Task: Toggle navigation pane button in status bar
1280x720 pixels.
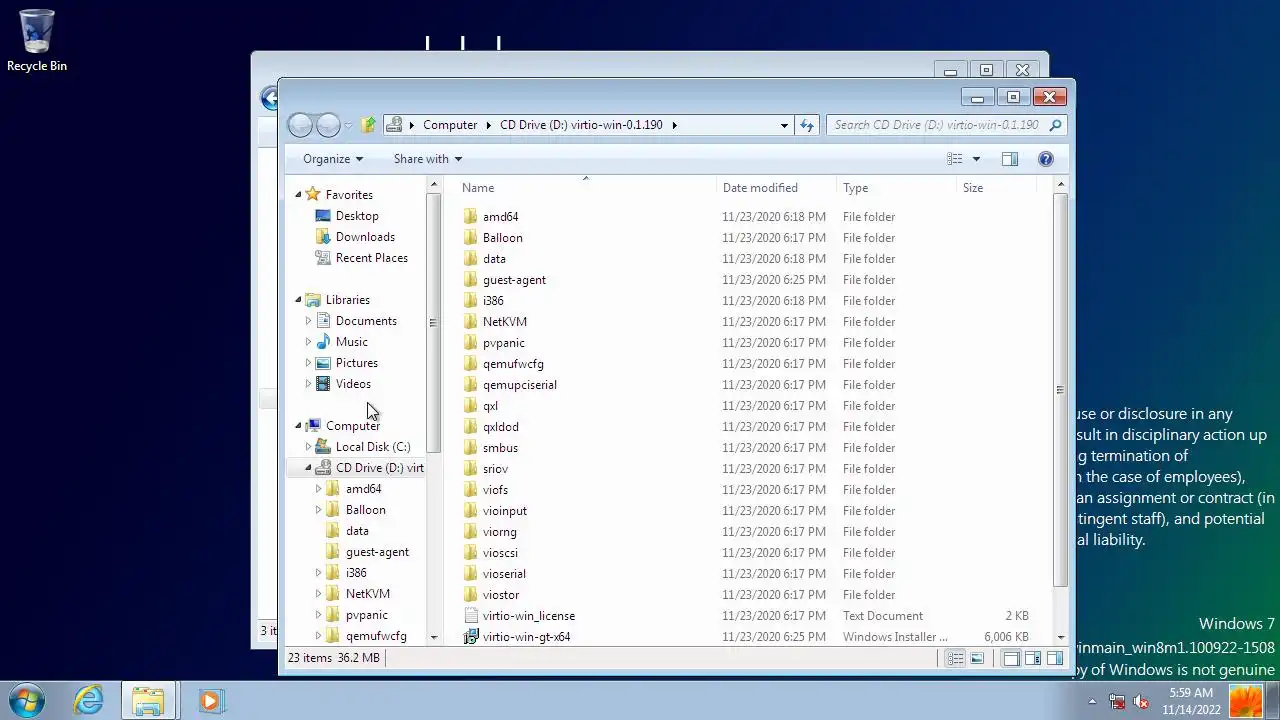Action: click(1011, 658)
